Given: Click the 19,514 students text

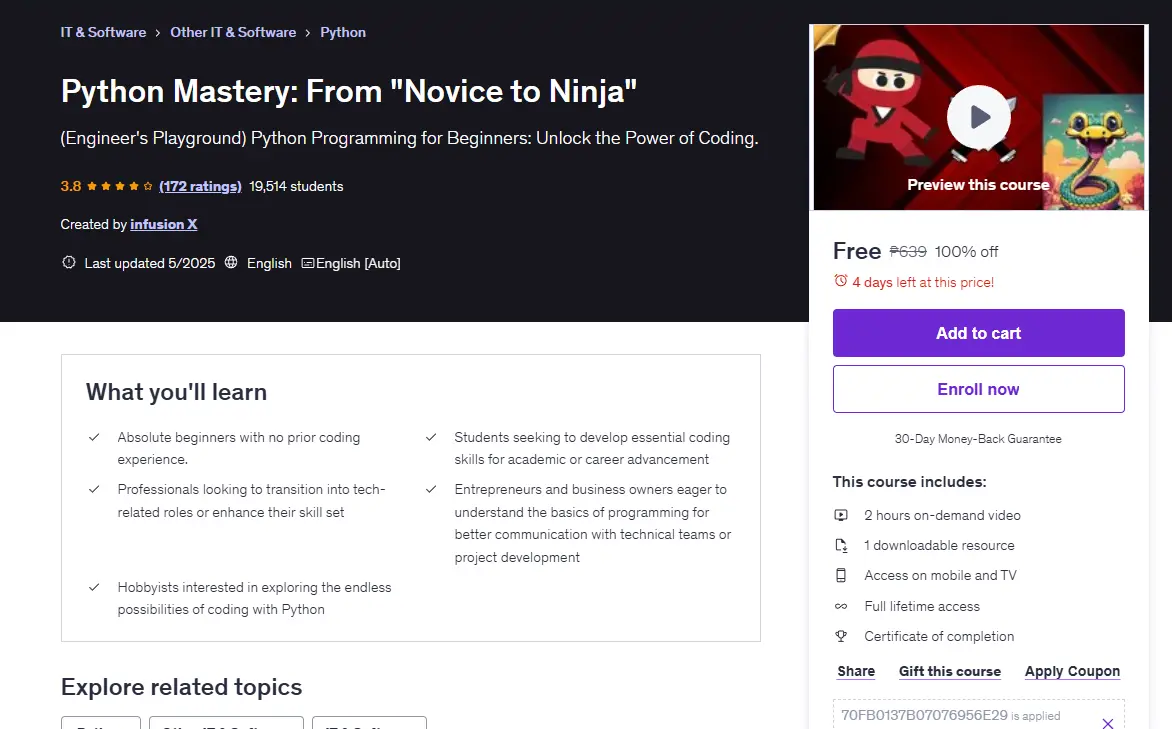Looking at the screenshot, I should tap(296, 186).
